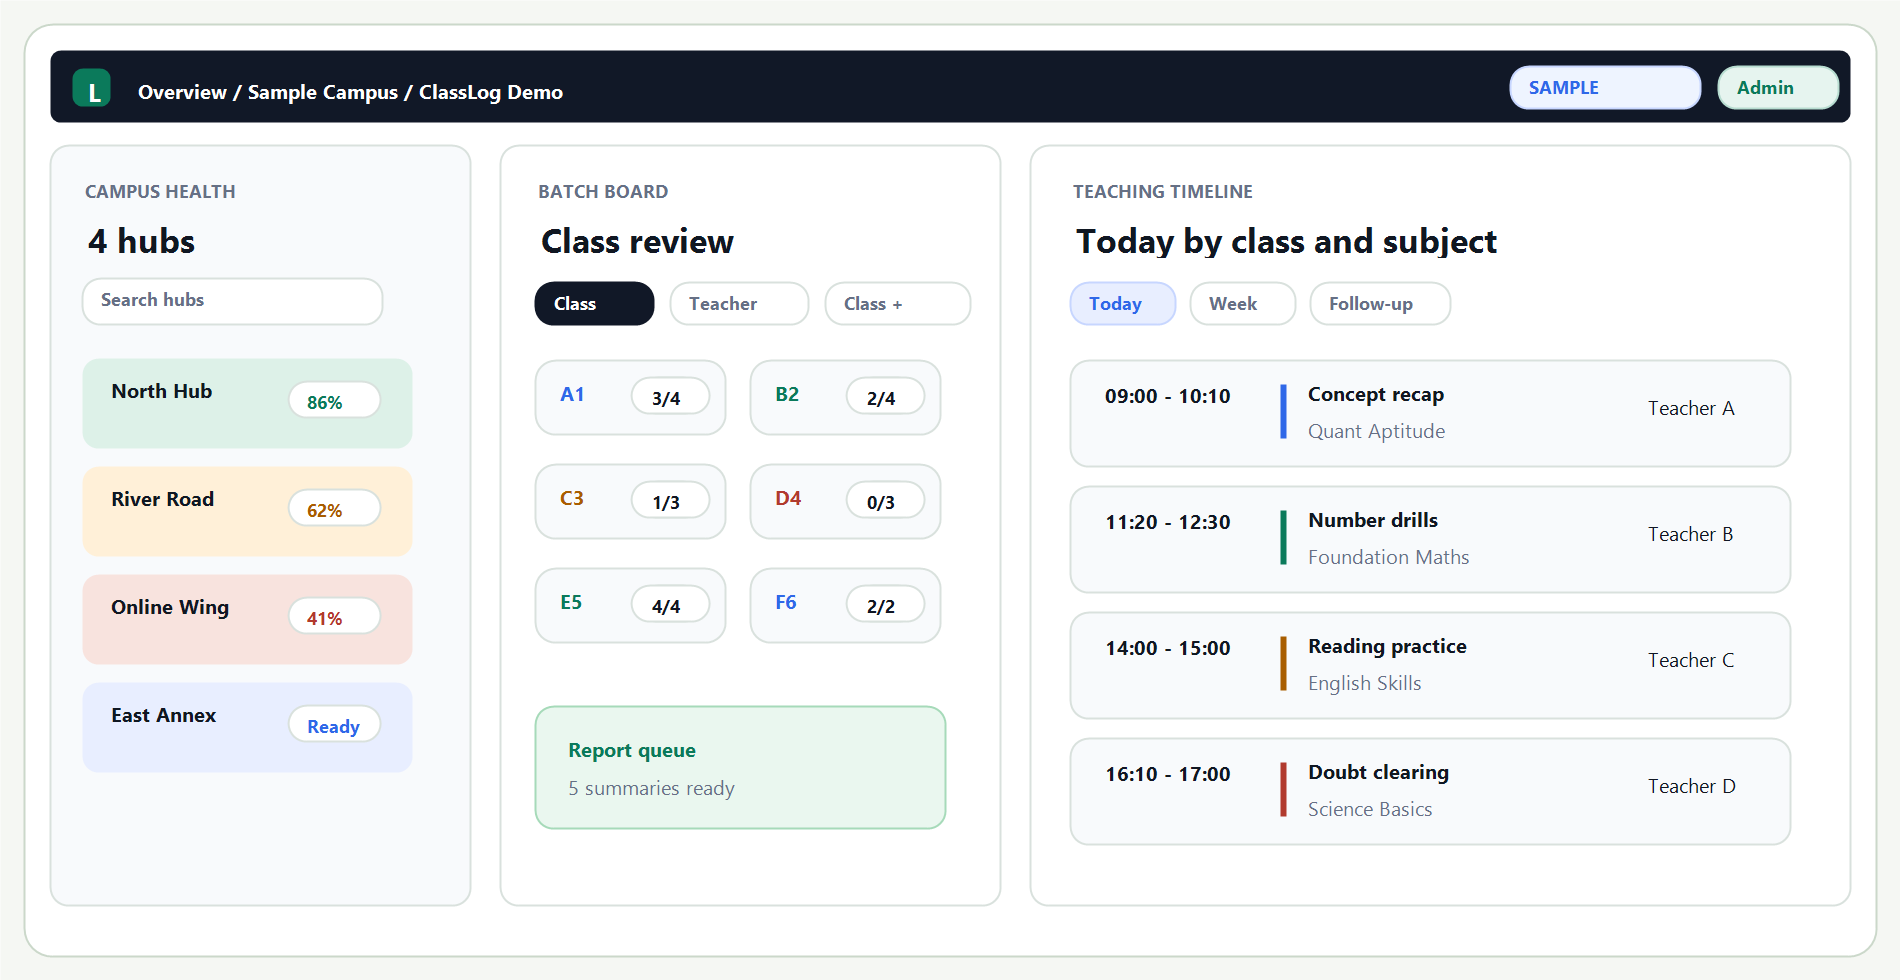Click the 5 summaries ready text
This screenshot has width=1900, height=980.
coord(651,788)
